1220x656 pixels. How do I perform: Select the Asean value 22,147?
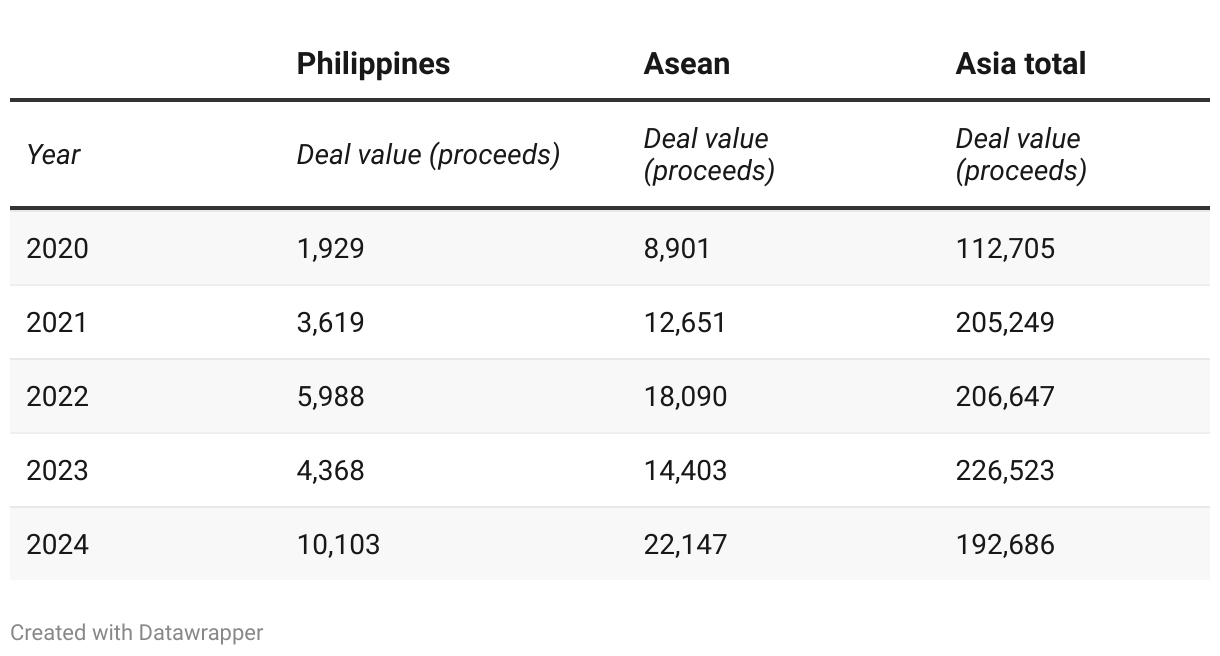pos(685,544)
